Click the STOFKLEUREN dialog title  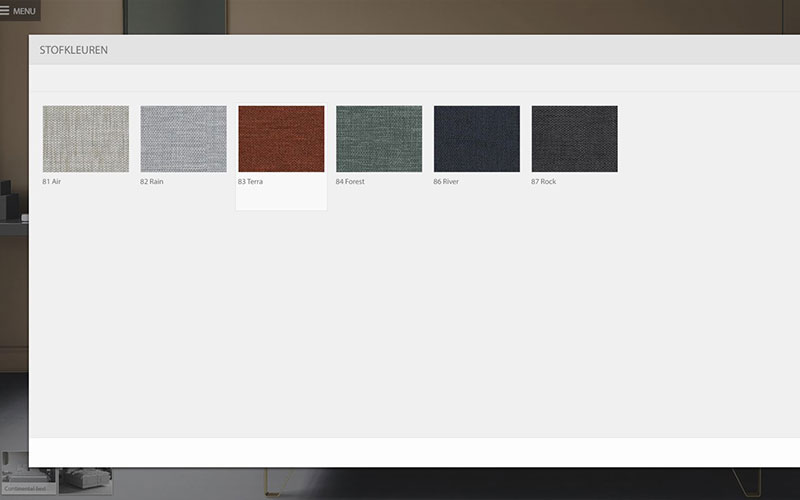74,50
